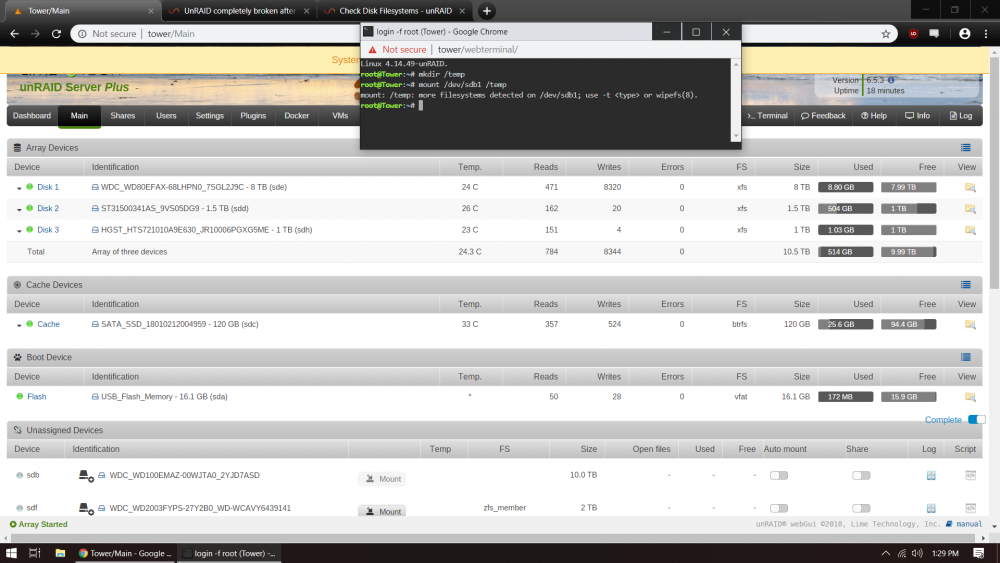
Task: Mount the sdf WDC_WD2003FYPS drive
Action: pyautogui.click(x=383, y=511)
